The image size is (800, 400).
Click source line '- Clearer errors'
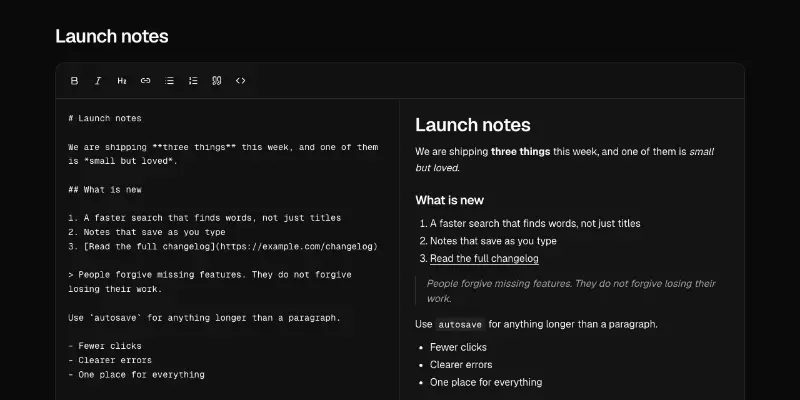tap(110, 360)
